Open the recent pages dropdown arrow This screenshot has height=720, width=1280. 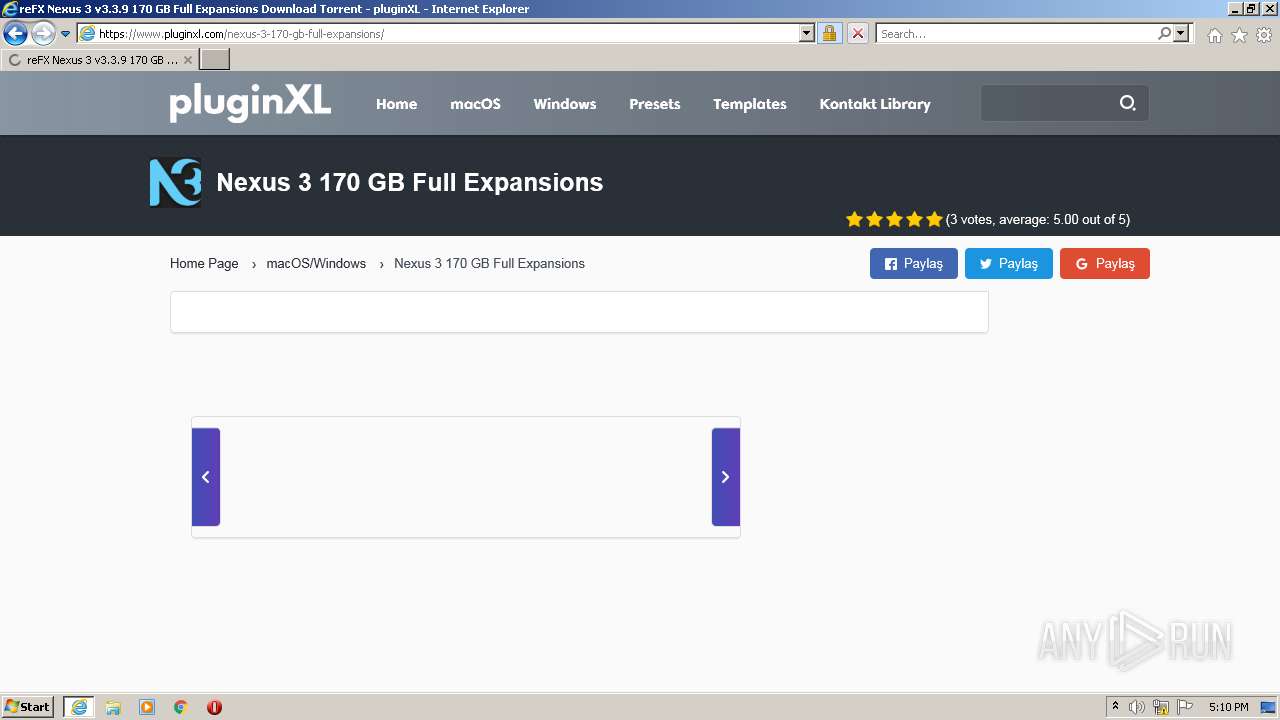(65, 34)
